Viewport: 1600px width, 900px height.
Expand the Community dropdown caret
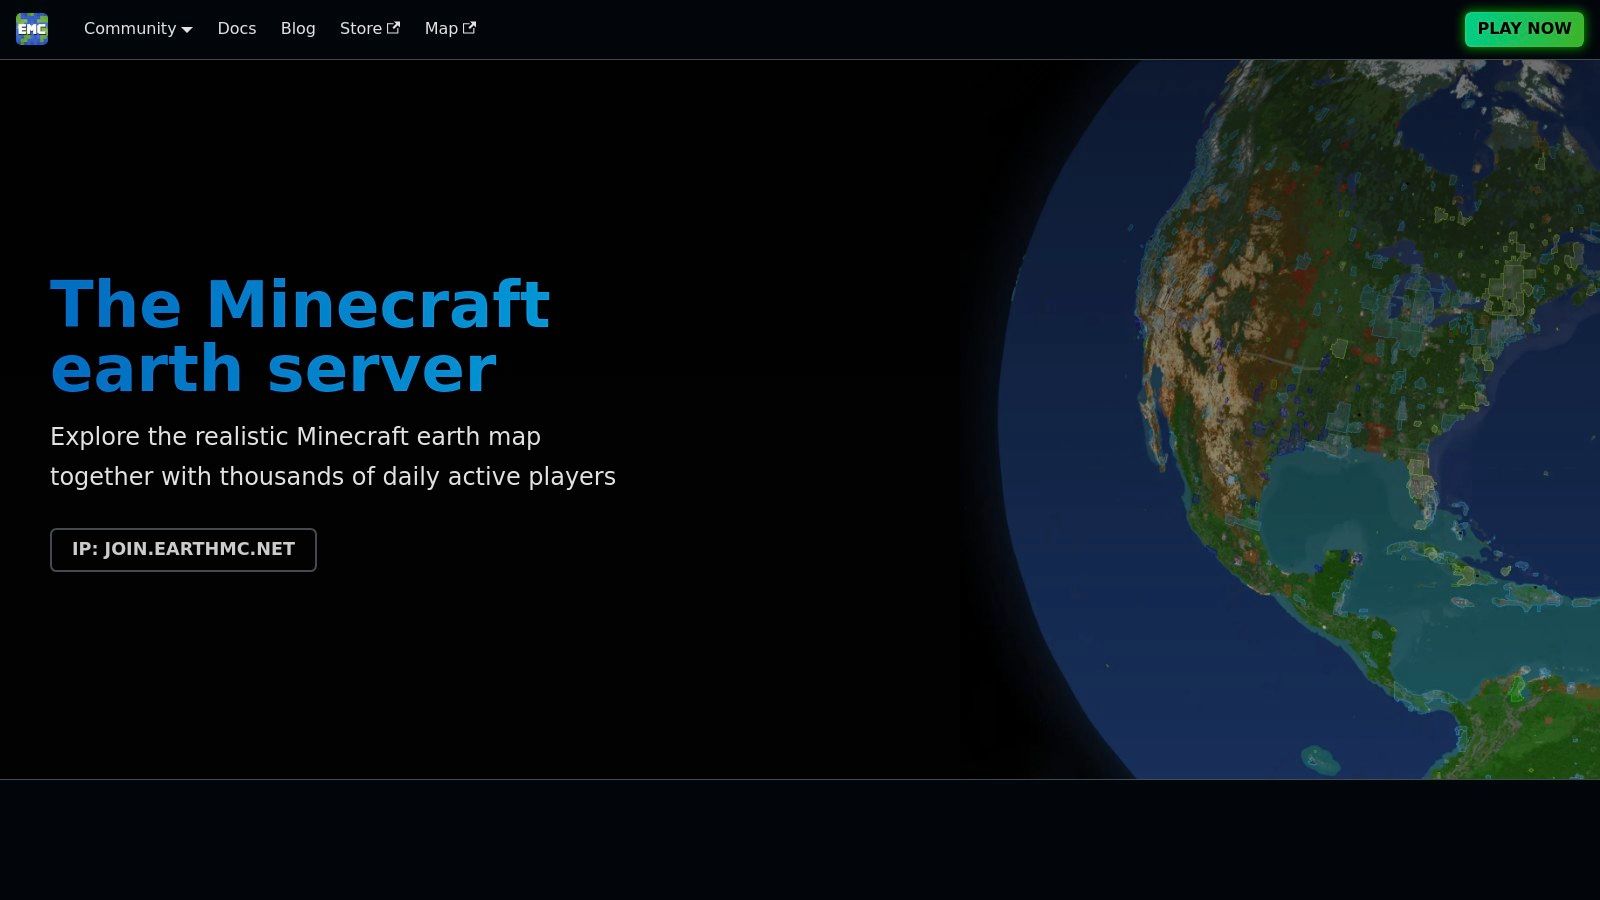click(187, 30)
